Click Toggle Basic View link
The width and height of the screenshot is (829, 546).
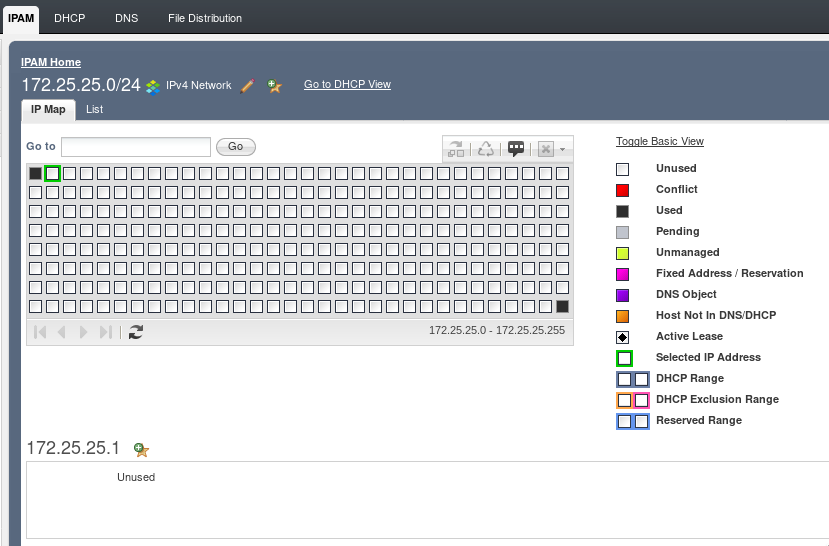(x=660, y=142)
